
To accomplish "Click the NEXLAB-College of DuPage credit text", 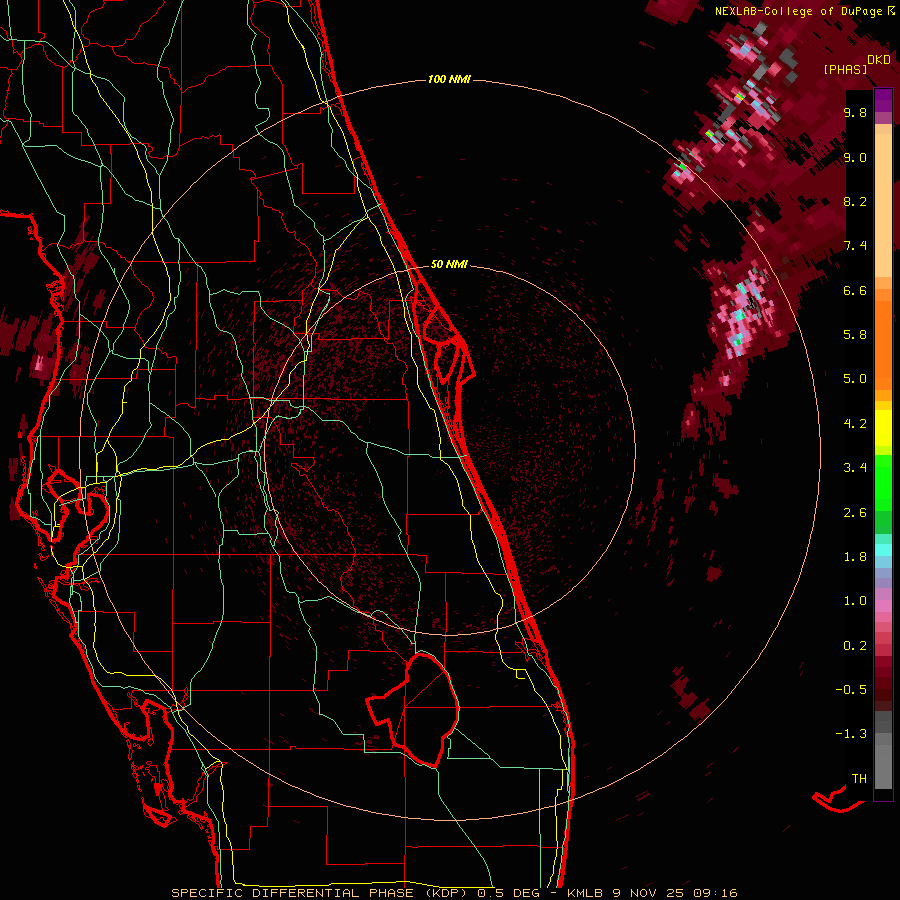I will pyautogui.click(x=798, y=11).
